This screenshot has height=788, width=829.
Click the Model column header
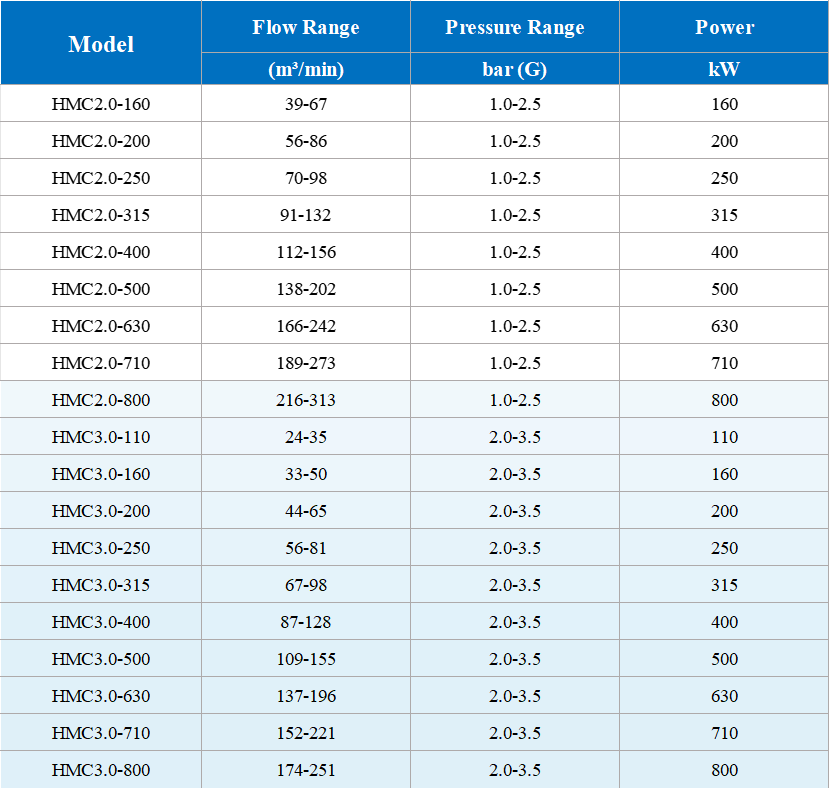click(101, 44)
